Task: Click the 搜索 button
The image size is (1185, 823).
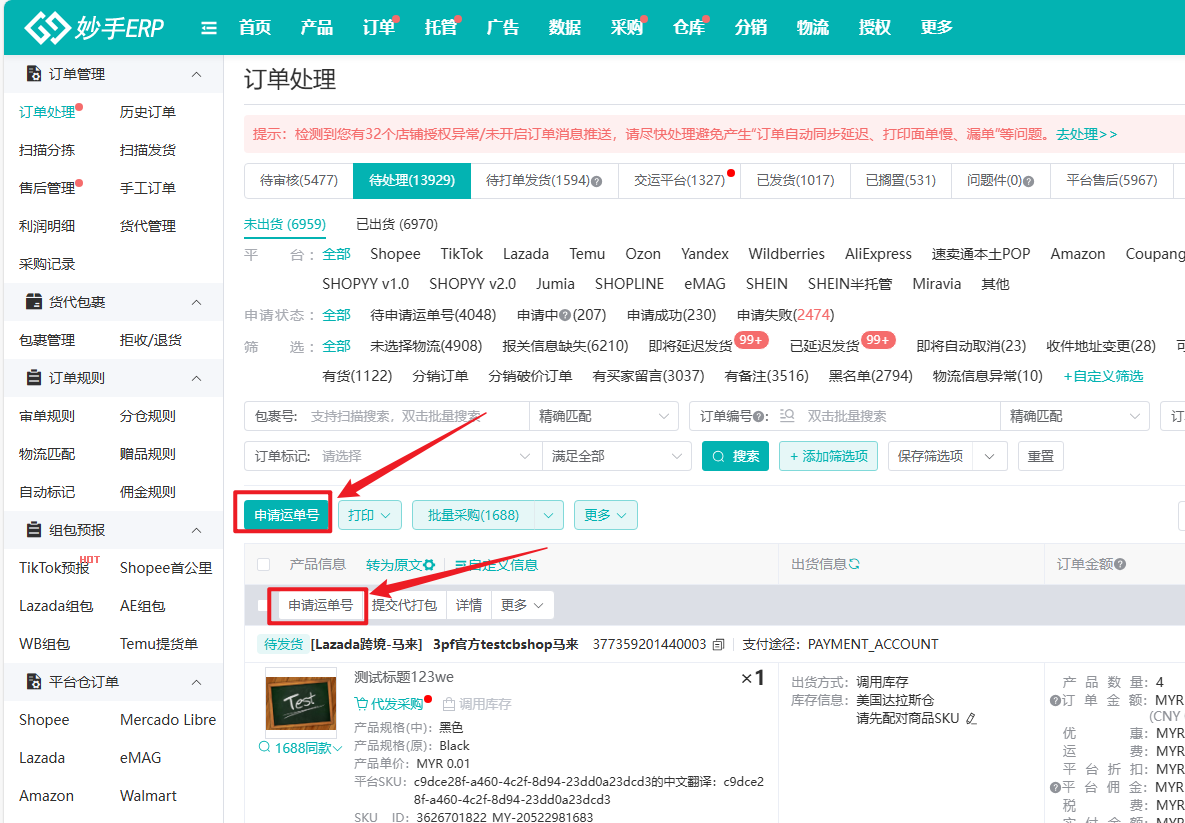Action: [x=735, y=456]
